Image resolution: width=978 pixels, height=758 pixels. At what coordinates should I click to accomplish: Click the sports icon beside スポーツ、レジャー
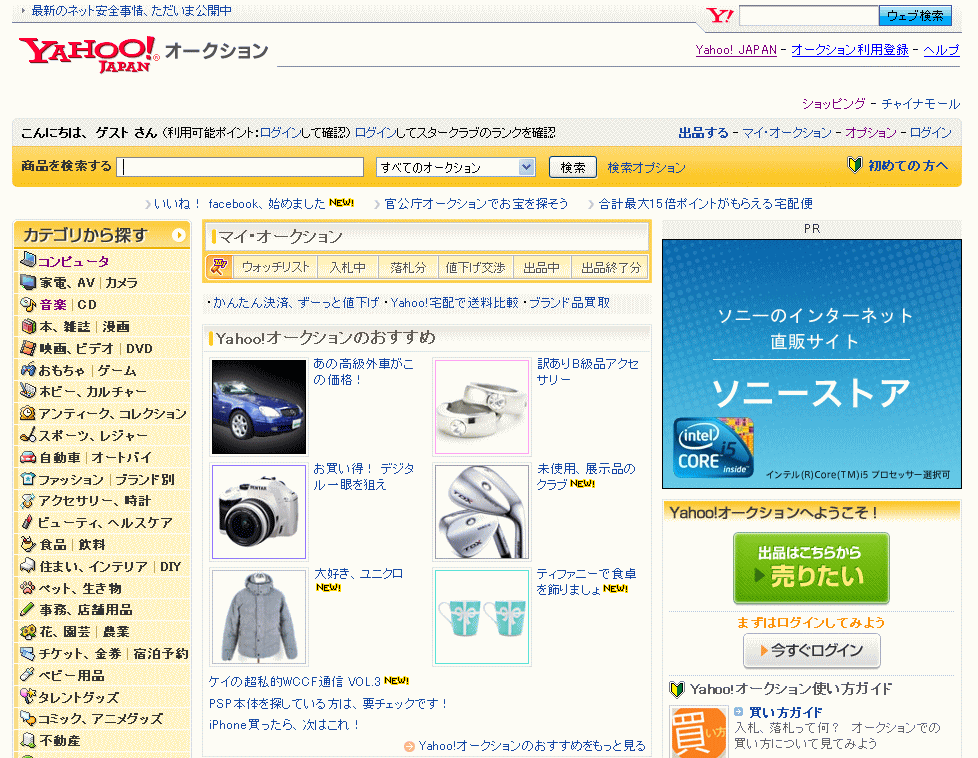tap(28, 435)
